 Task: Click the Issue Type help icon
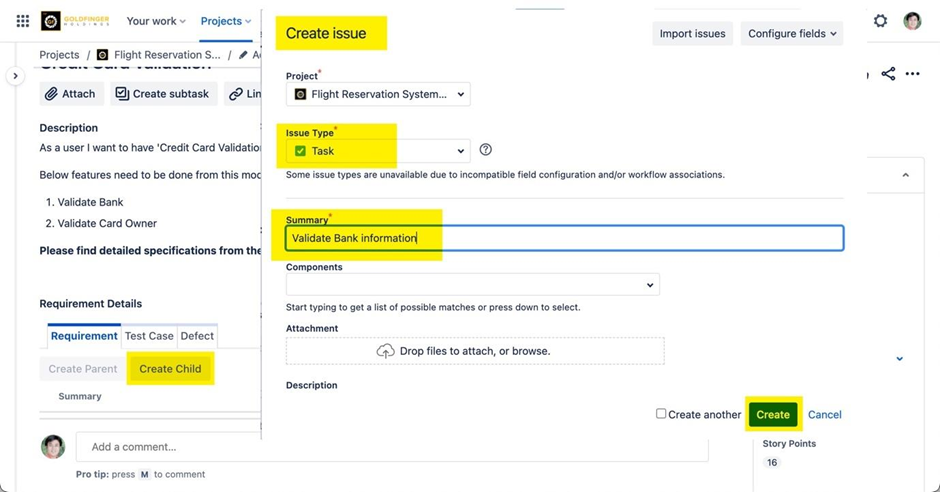486,150
